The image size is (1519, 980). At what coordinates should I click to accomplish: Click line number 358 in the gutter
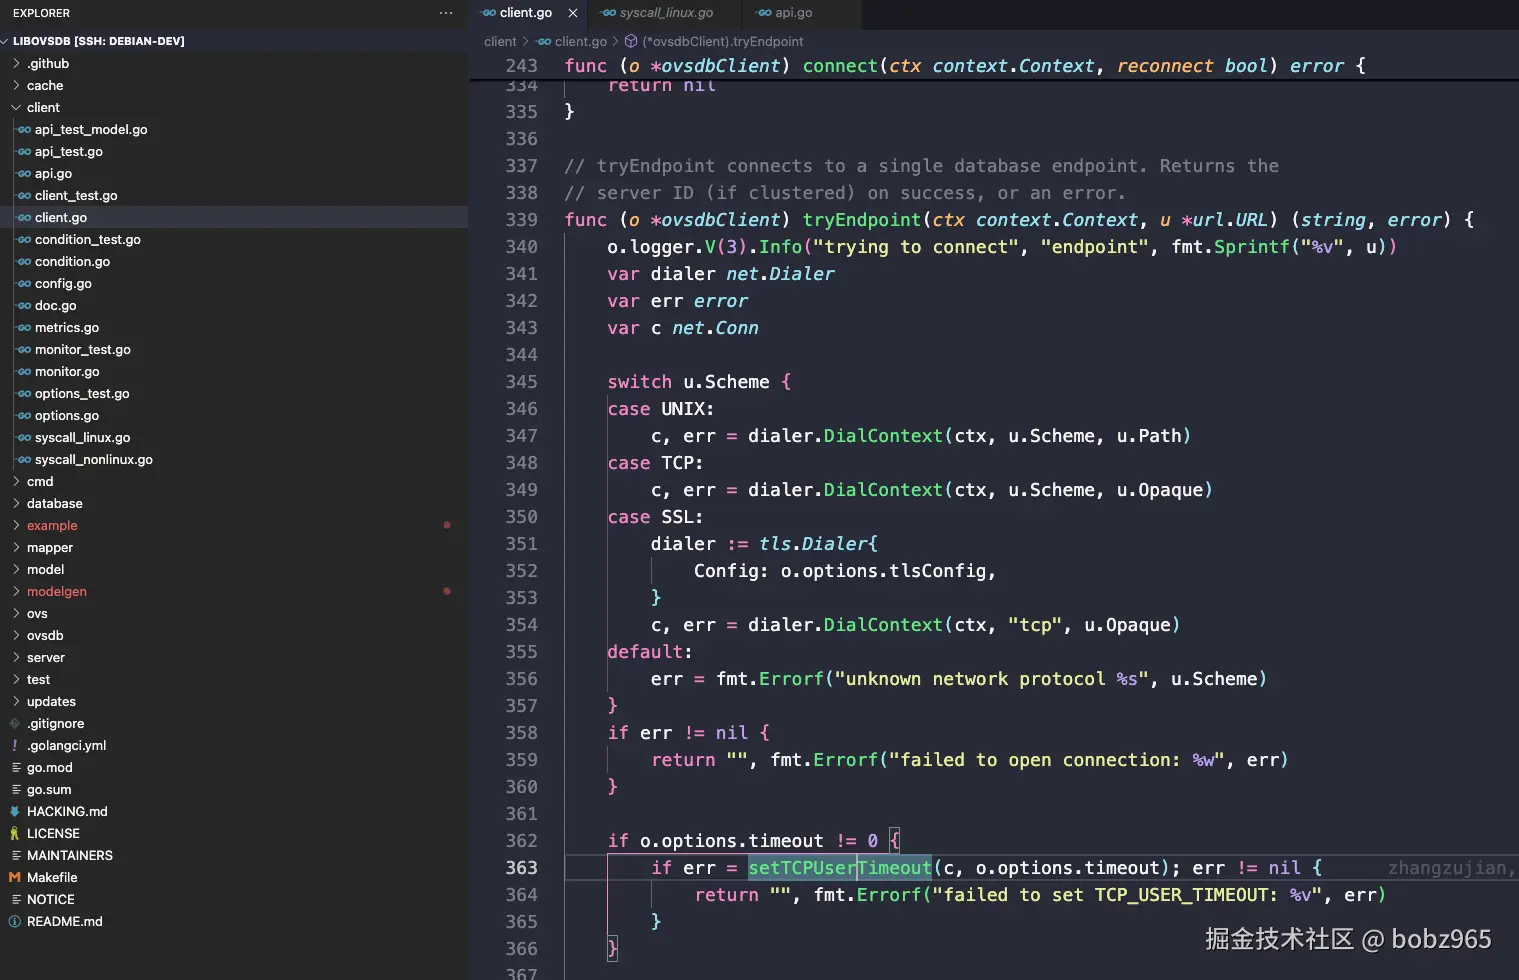pos(521,733)
